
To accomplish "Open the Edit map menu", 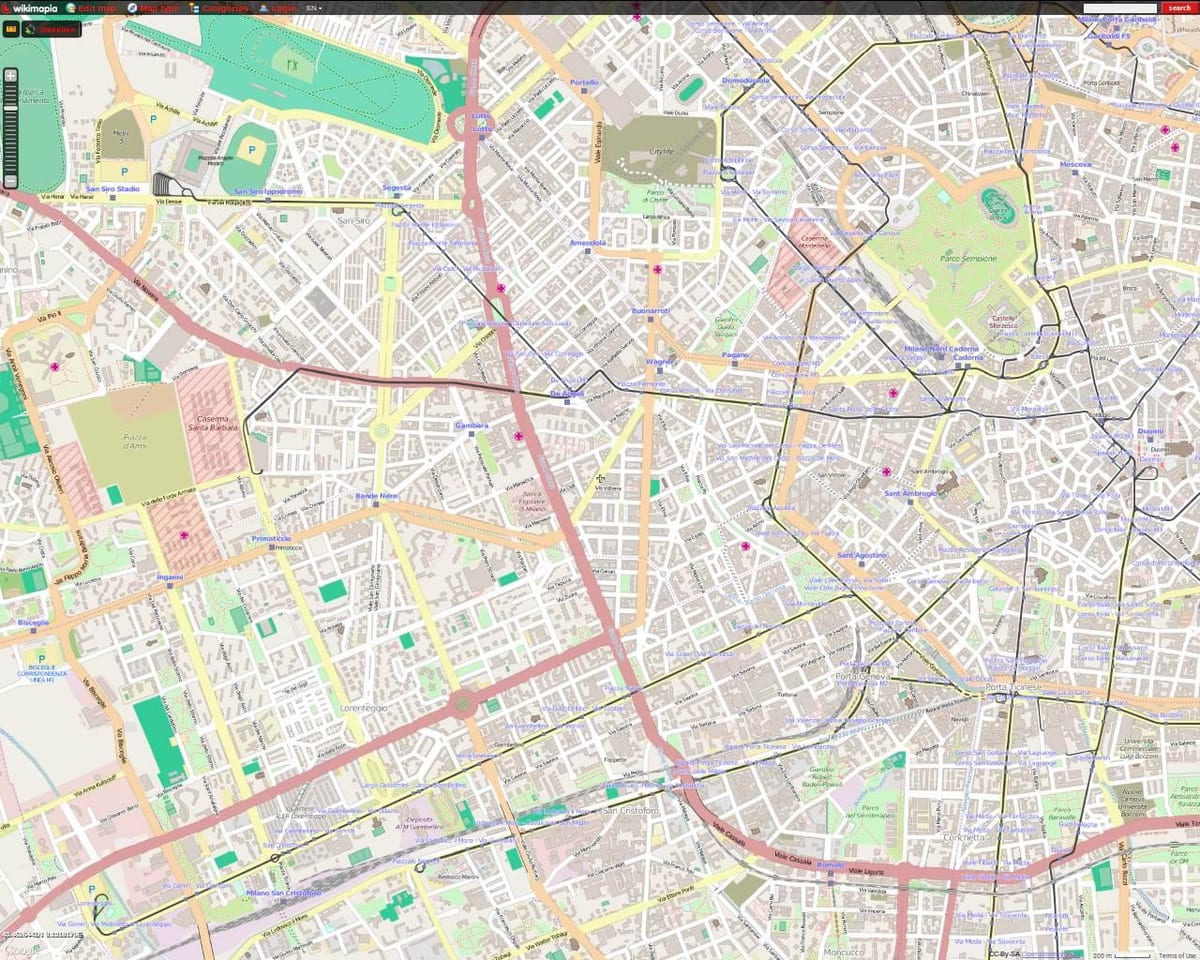I will (x=91, y=7).
